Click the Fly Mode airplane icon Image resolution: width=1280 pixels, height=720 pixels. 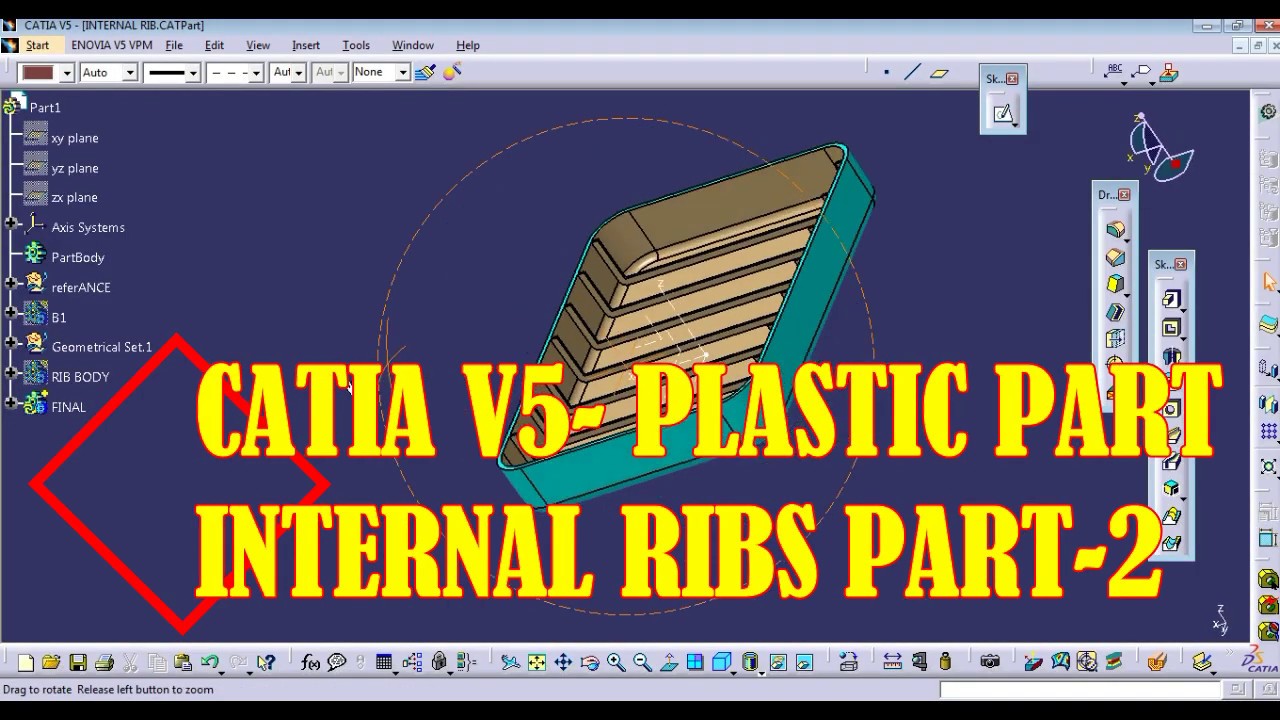tap(510, 662)
